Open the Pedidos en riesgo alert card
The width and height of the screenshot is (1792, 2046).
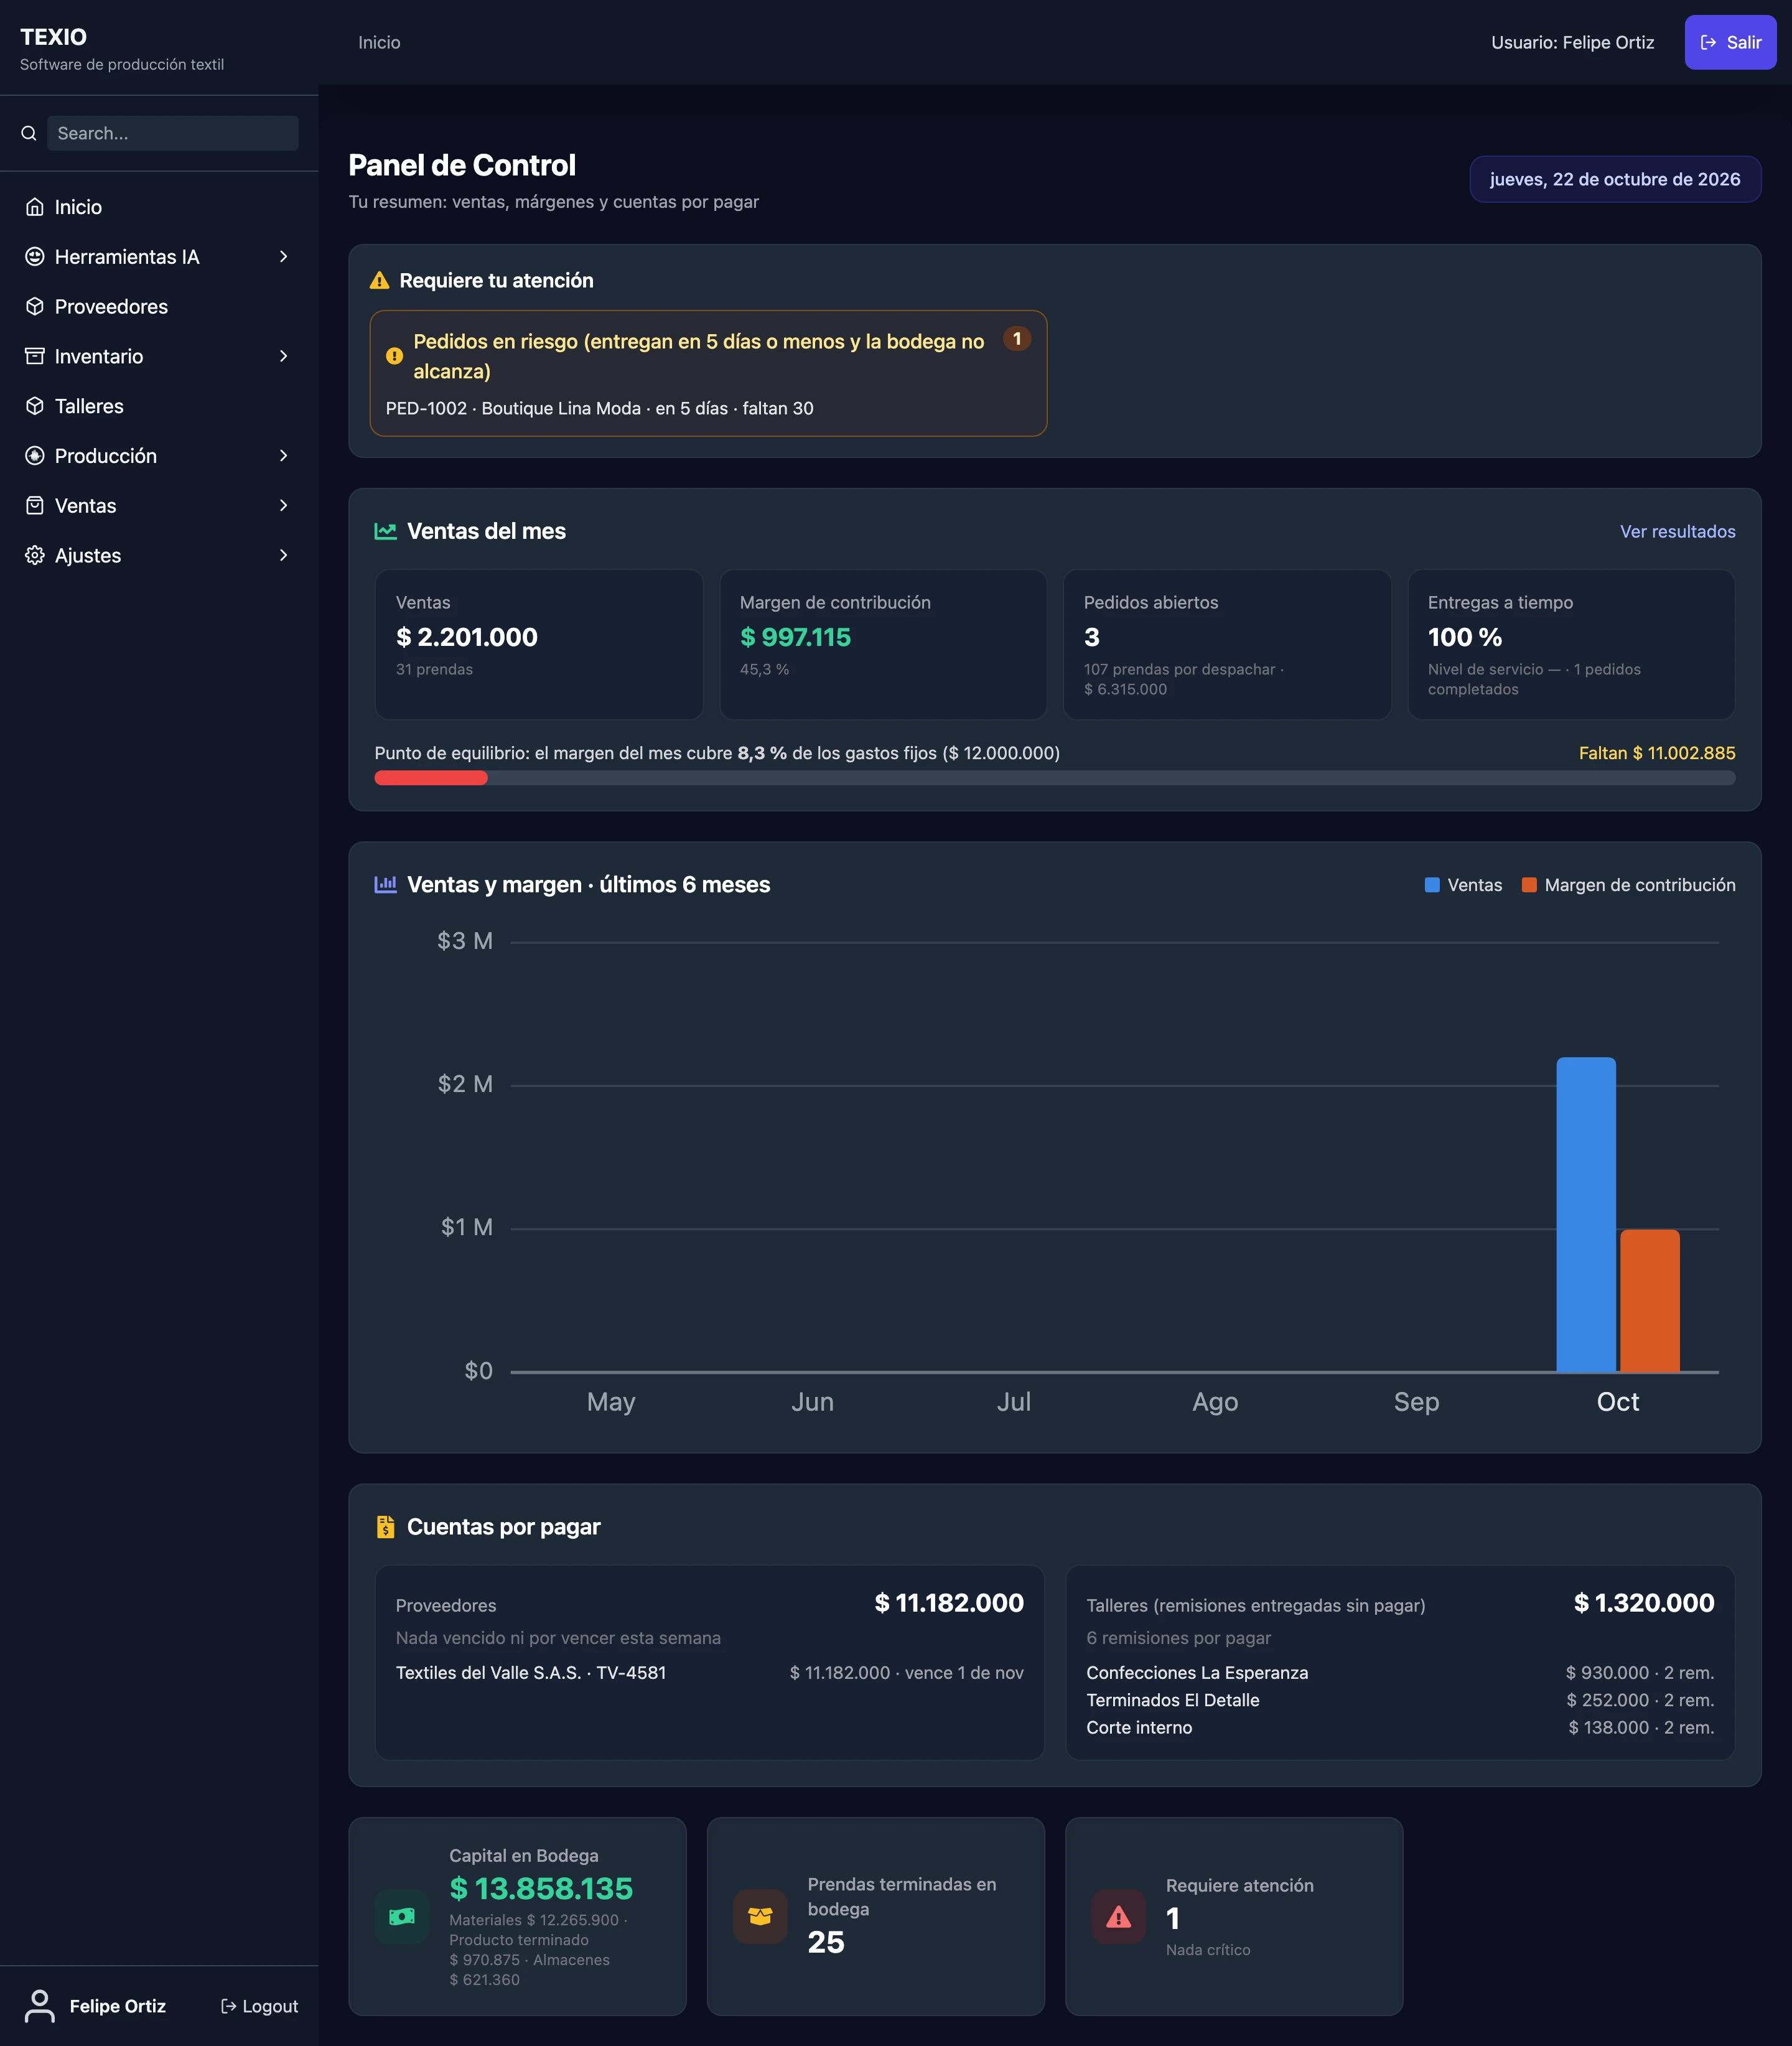coord(708,373)
